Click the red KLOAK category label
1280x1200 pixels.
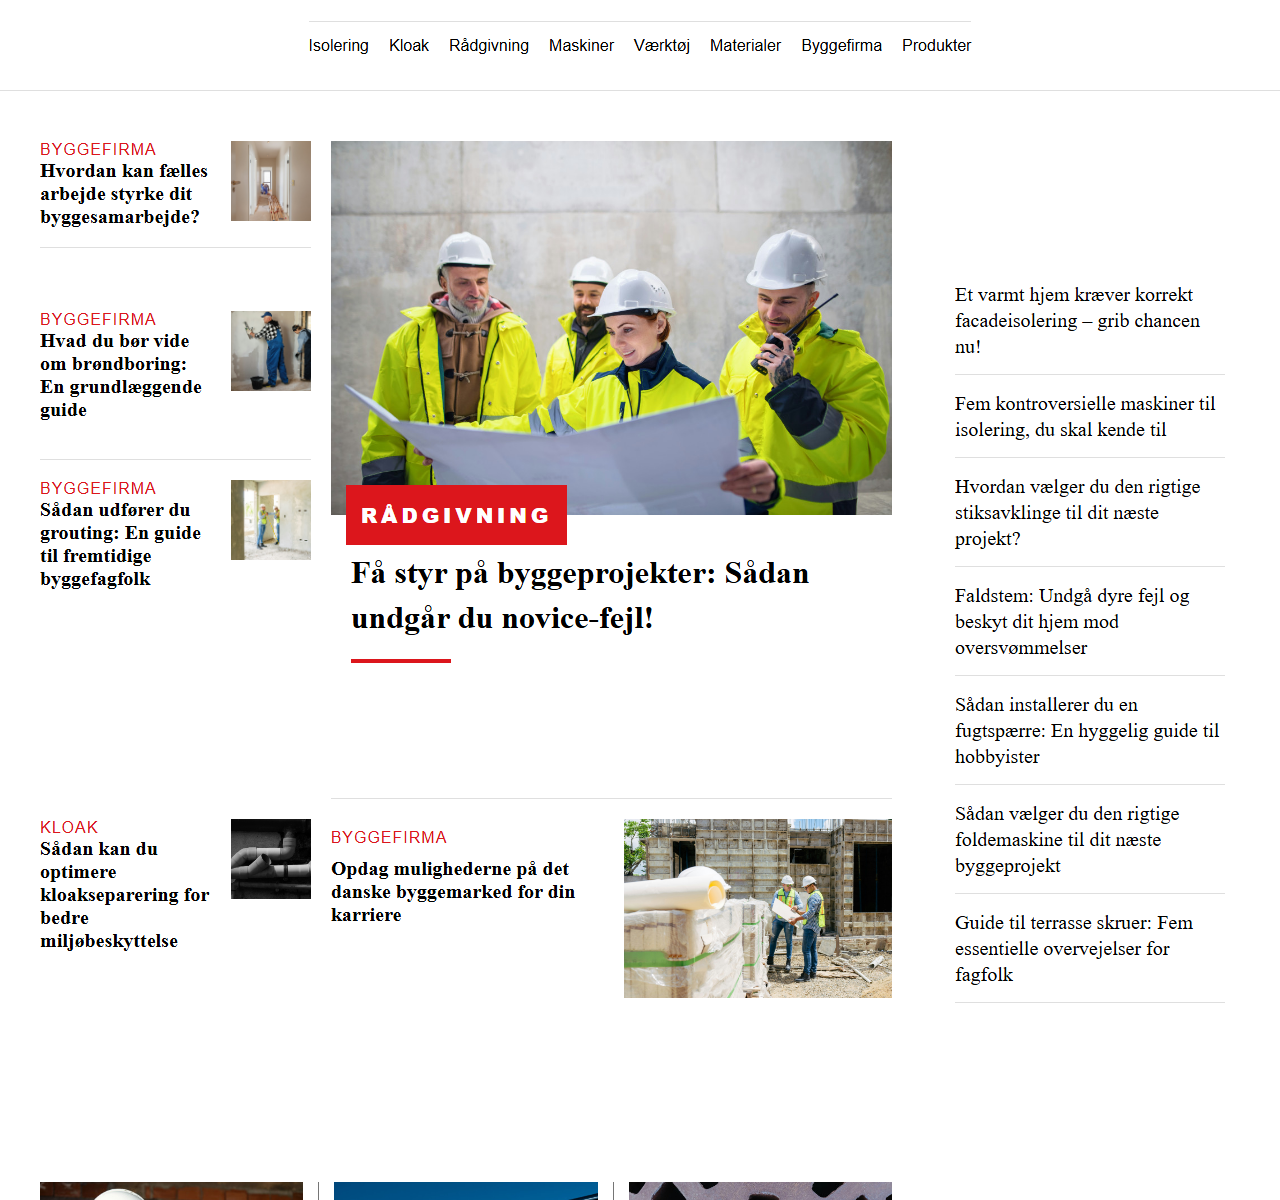pos(69,827)
